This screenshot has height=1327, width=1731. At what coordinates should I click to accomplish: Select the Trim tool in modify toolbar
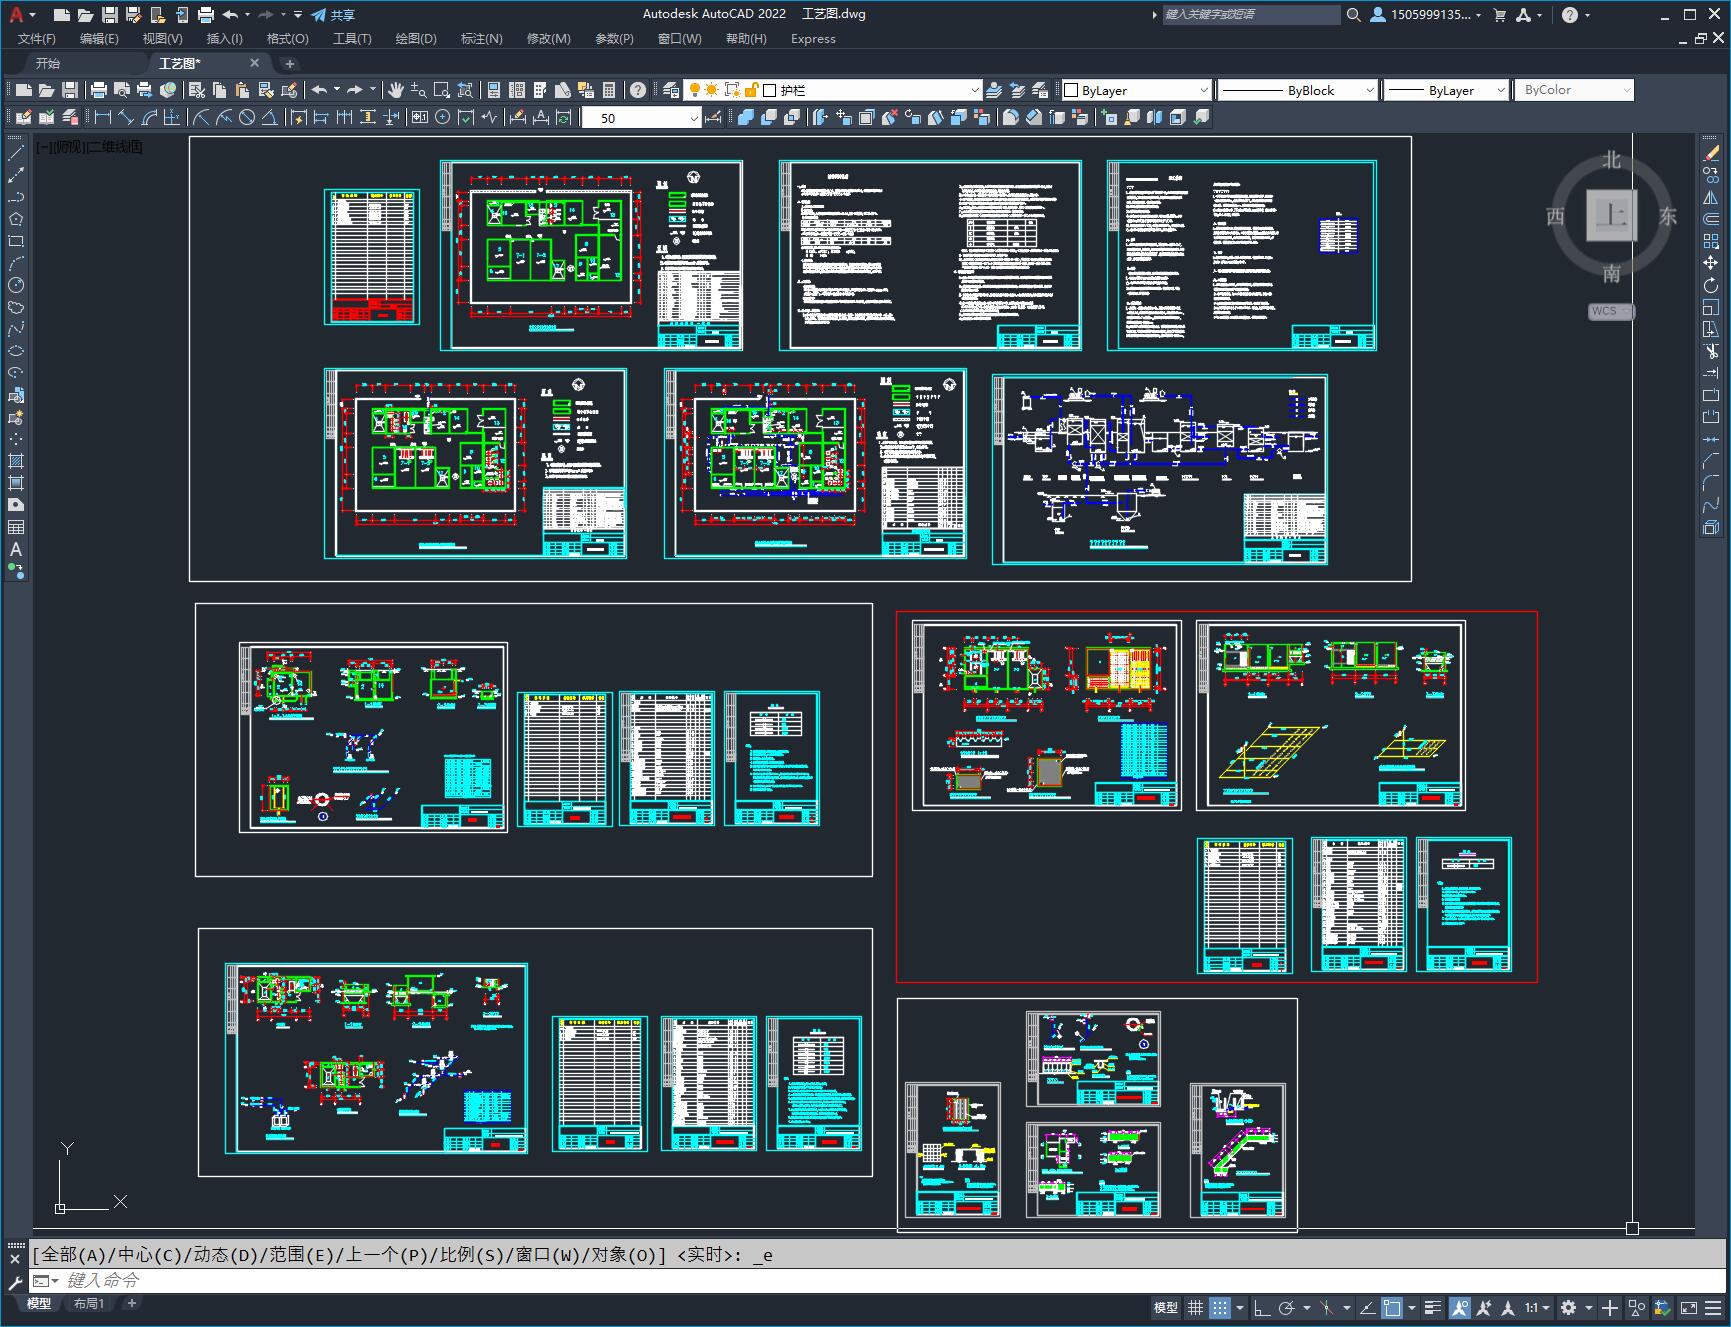1711,351
